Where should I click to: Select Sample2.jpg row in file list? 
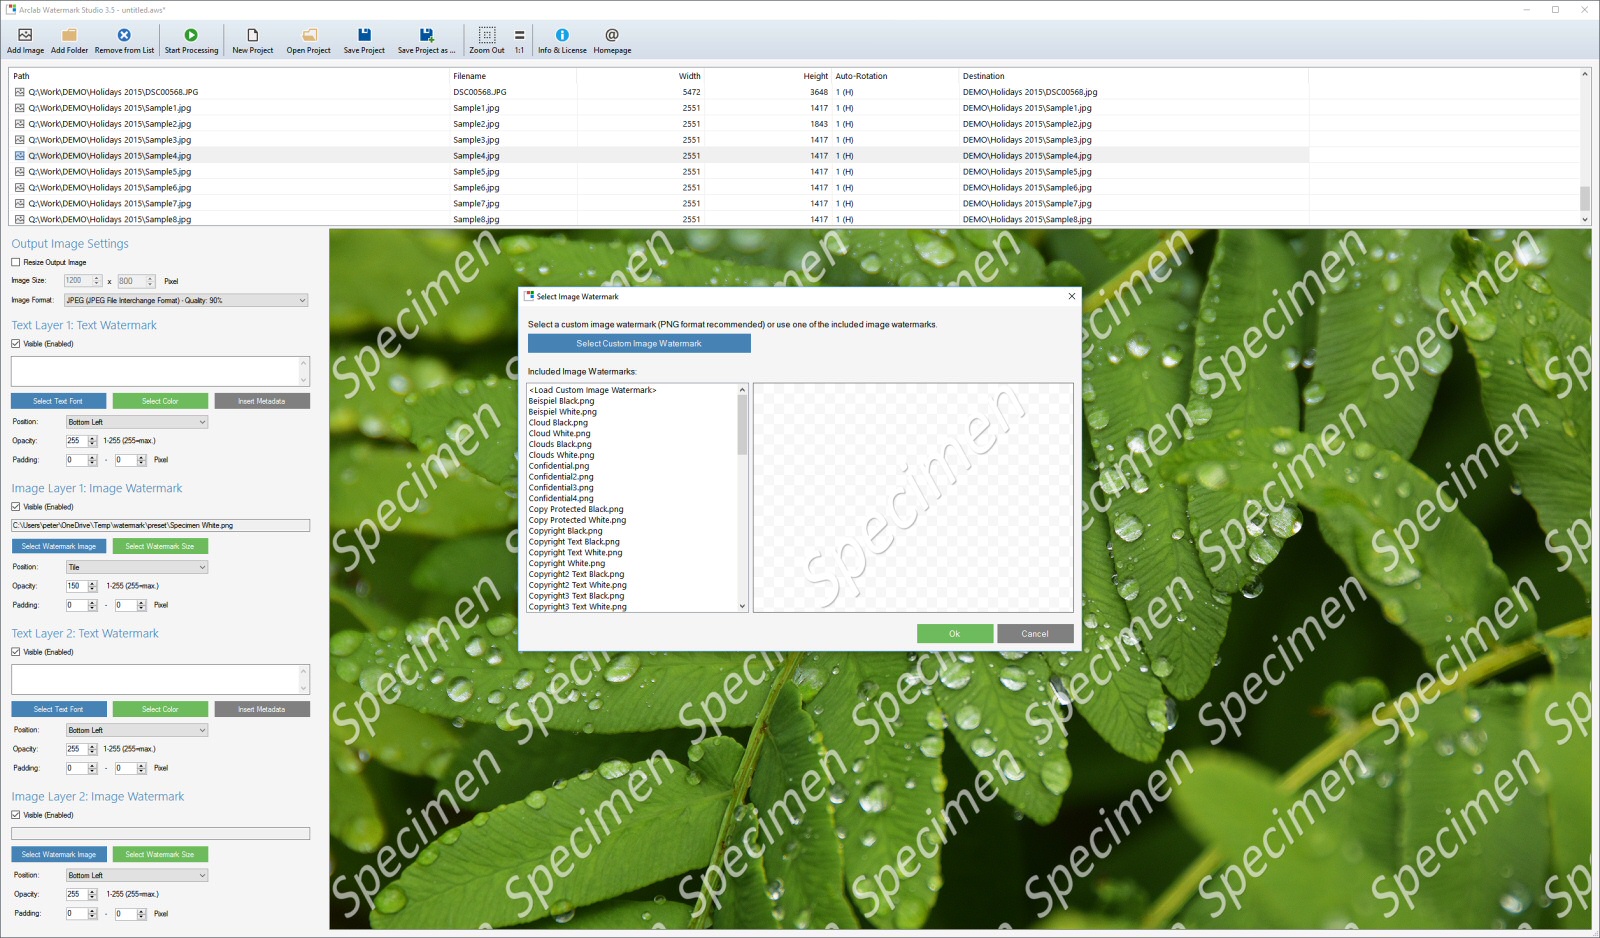[659, 124]
